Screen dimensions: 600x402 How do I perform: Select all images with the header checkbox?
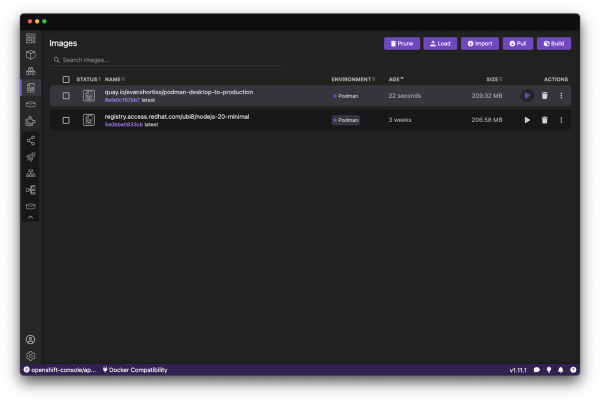pyautogui.click(x=66, y=79)
